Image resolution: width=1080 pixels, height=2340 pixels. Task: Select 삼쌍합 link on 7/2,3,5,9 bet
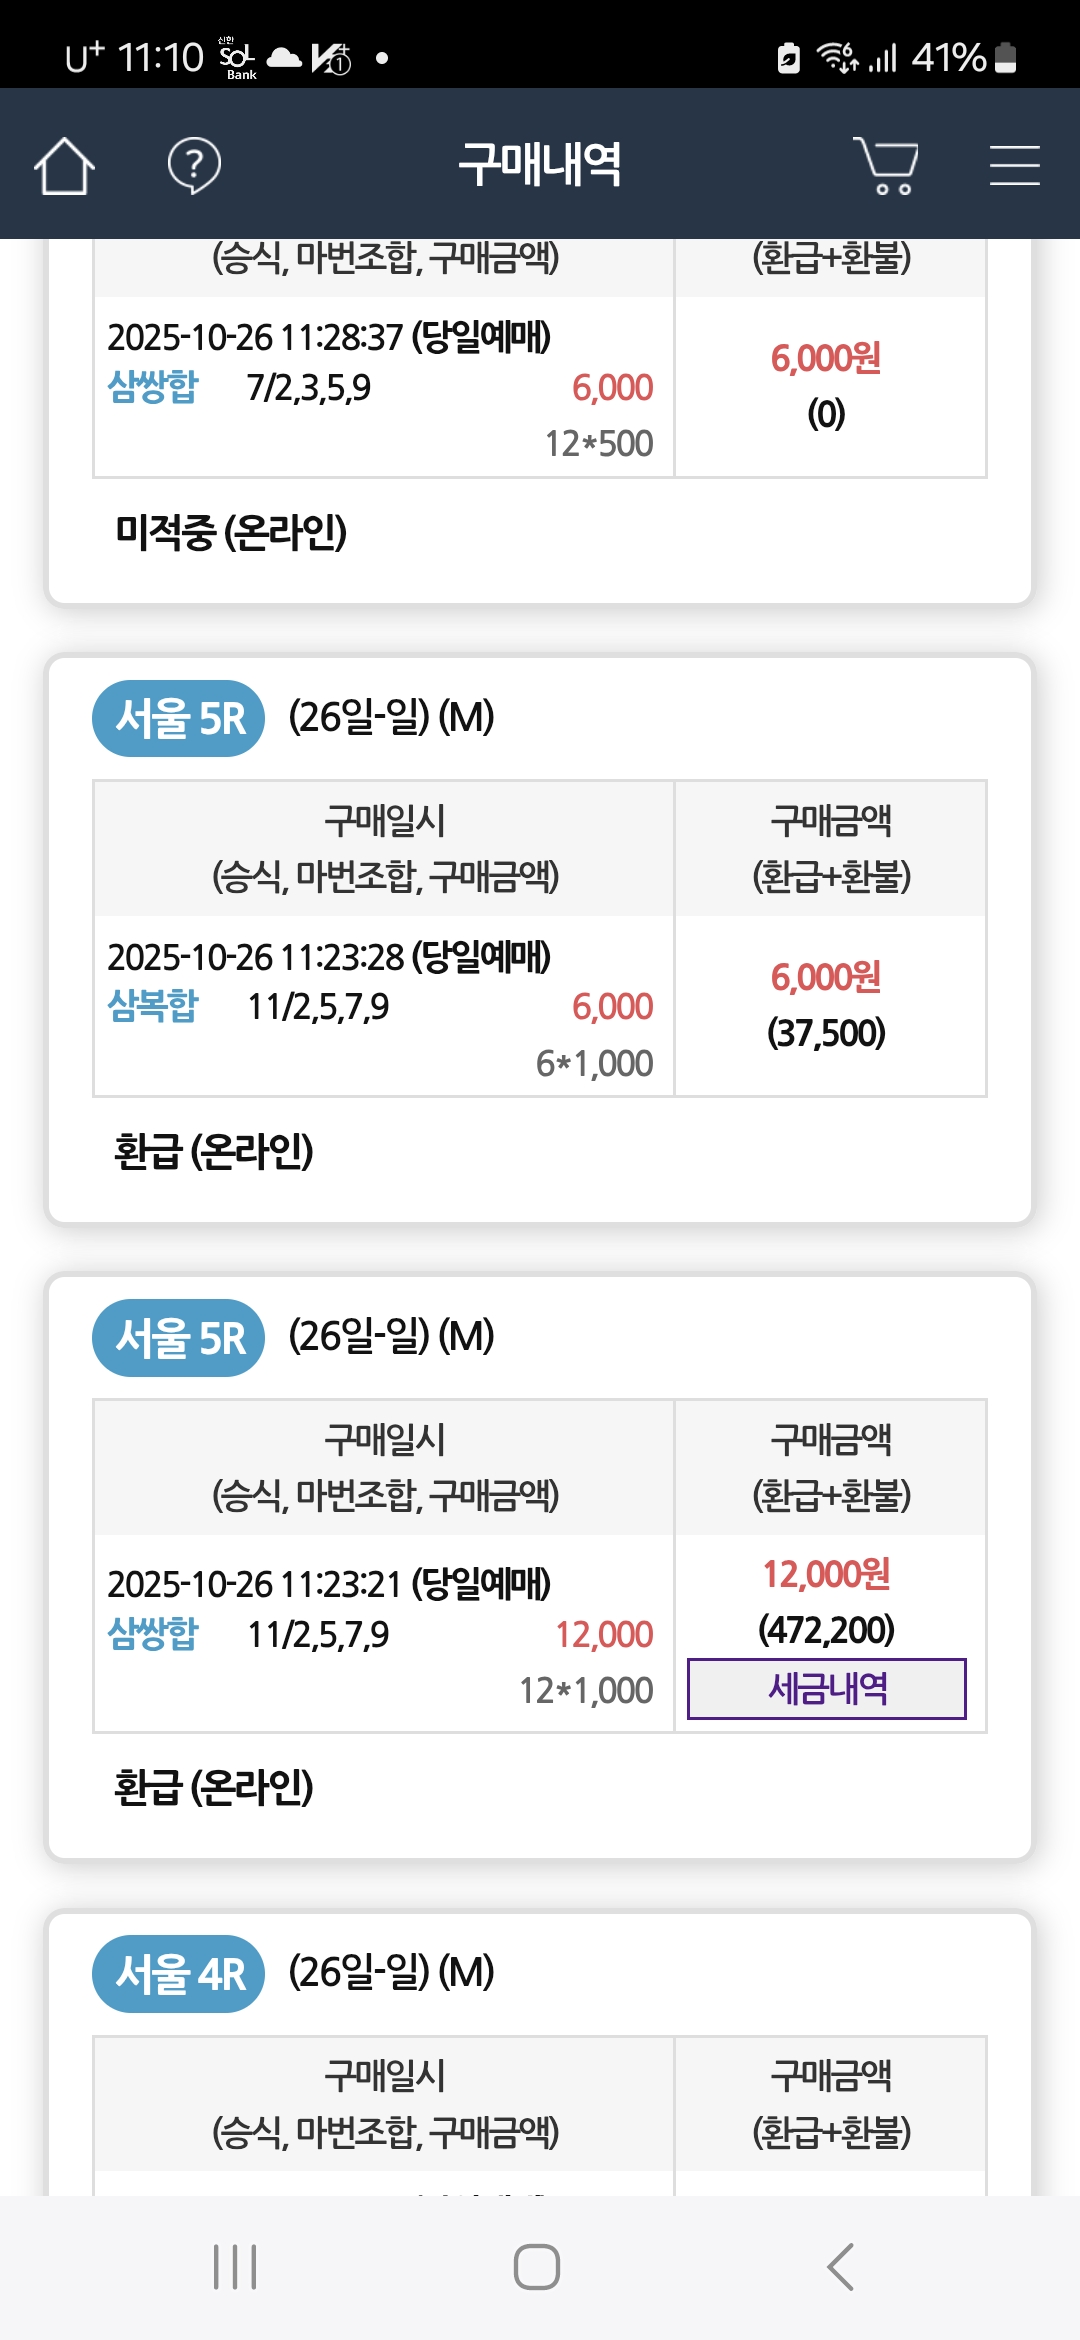[x=153, y=387]
